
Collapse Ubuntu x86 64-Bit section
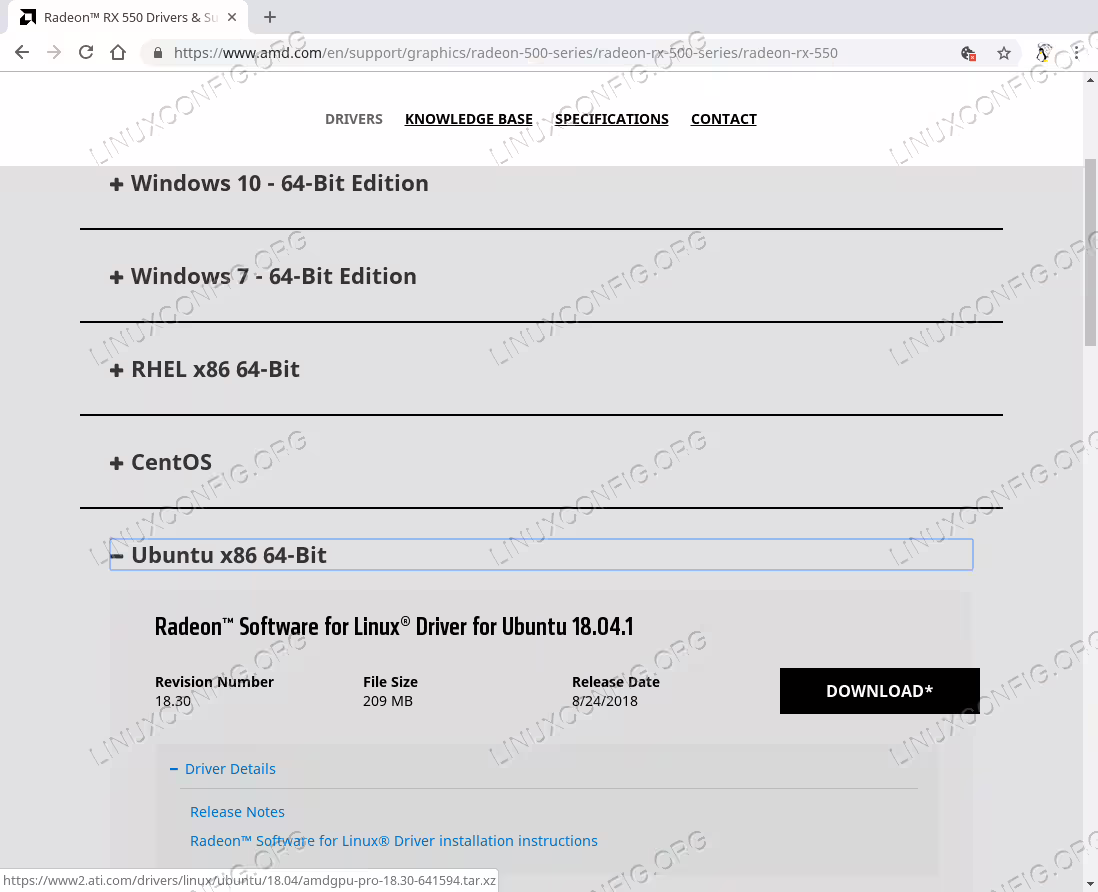point(541,555)
